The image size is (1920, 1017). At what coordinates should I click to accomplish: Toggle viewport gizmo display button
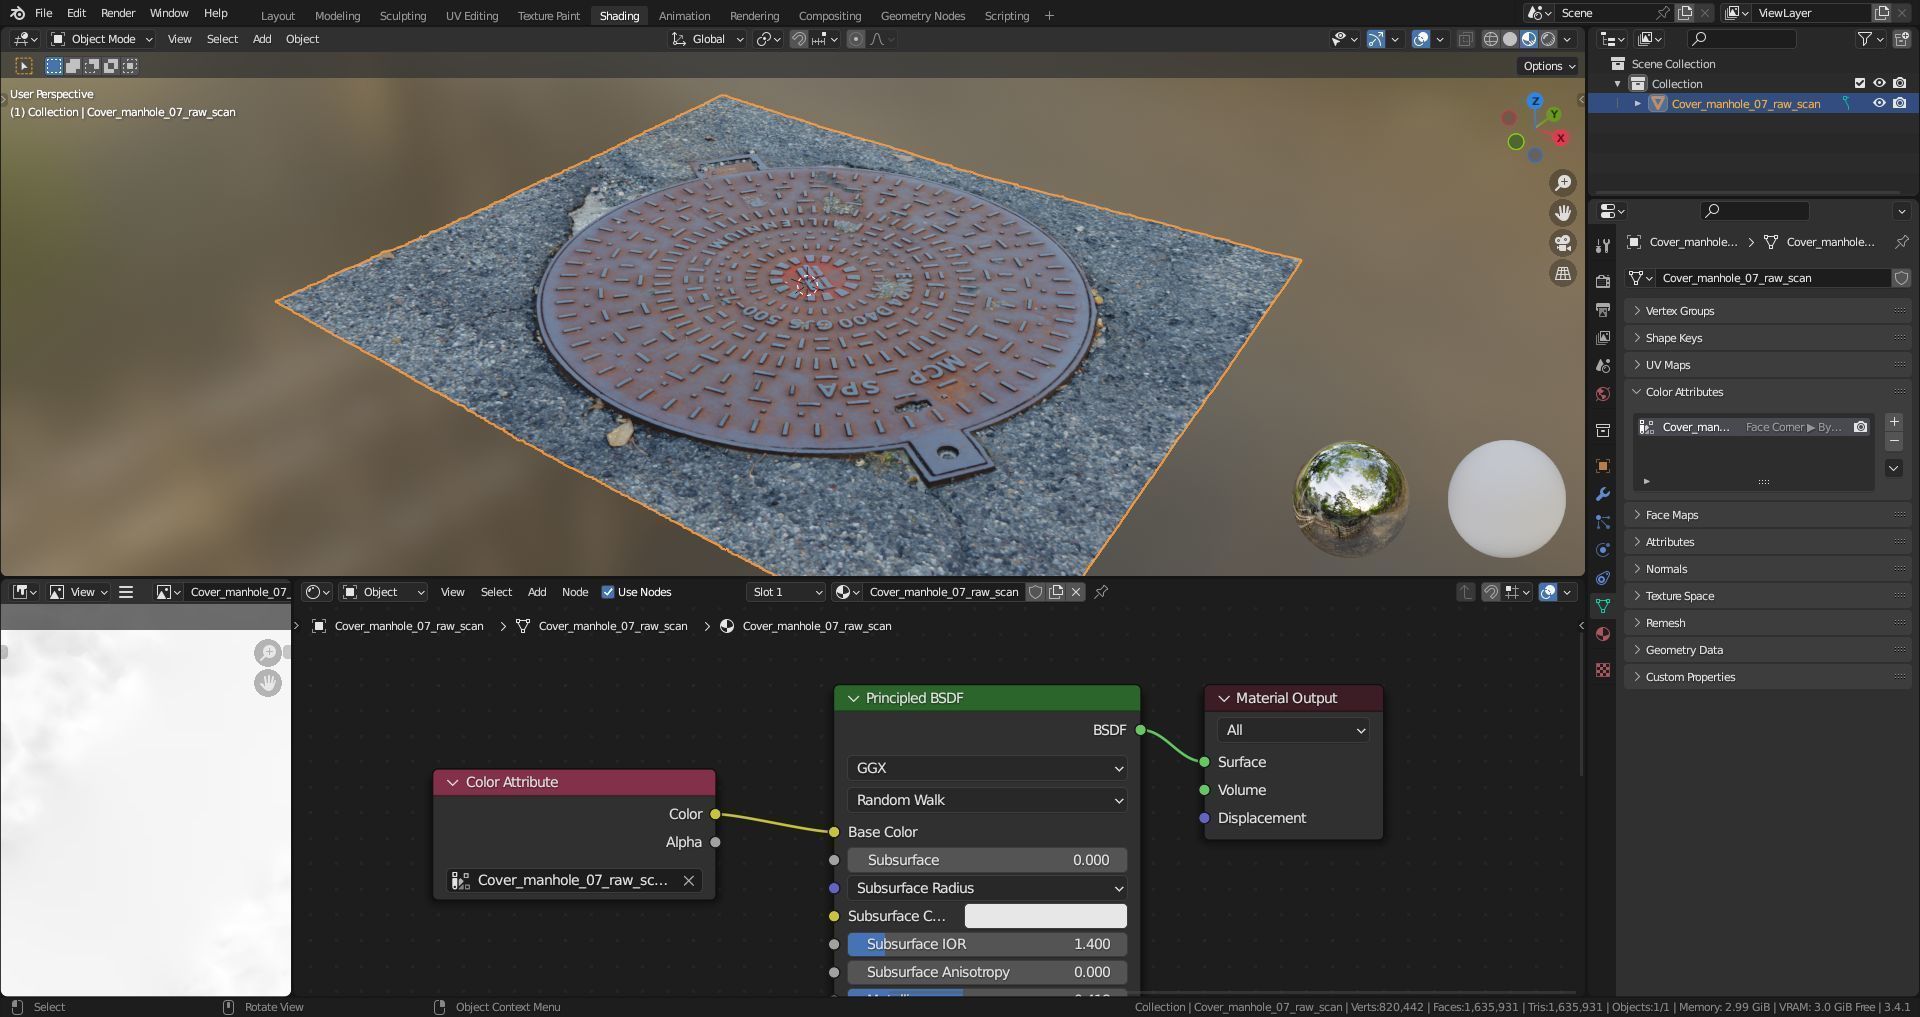point(1376,39)
